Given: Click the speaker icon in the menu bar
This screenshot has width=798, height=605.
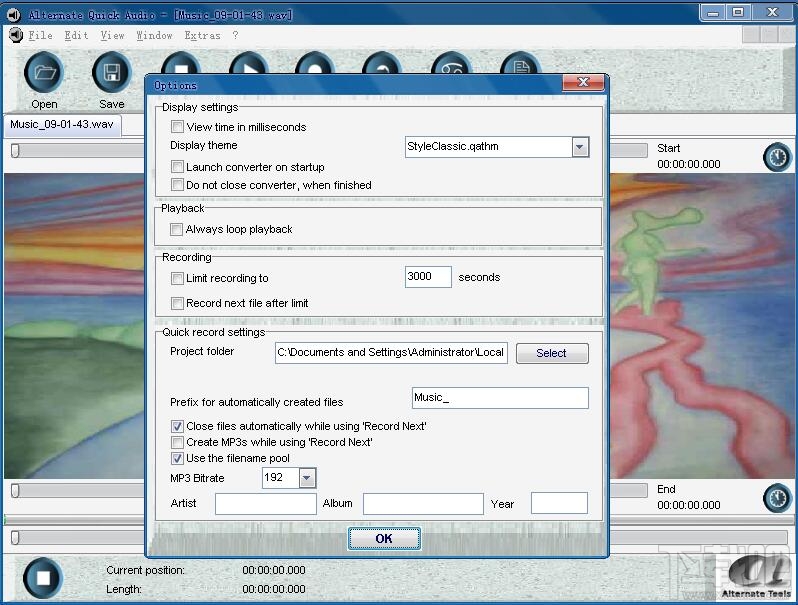Looking at the screenshot, I should [16, 35].
